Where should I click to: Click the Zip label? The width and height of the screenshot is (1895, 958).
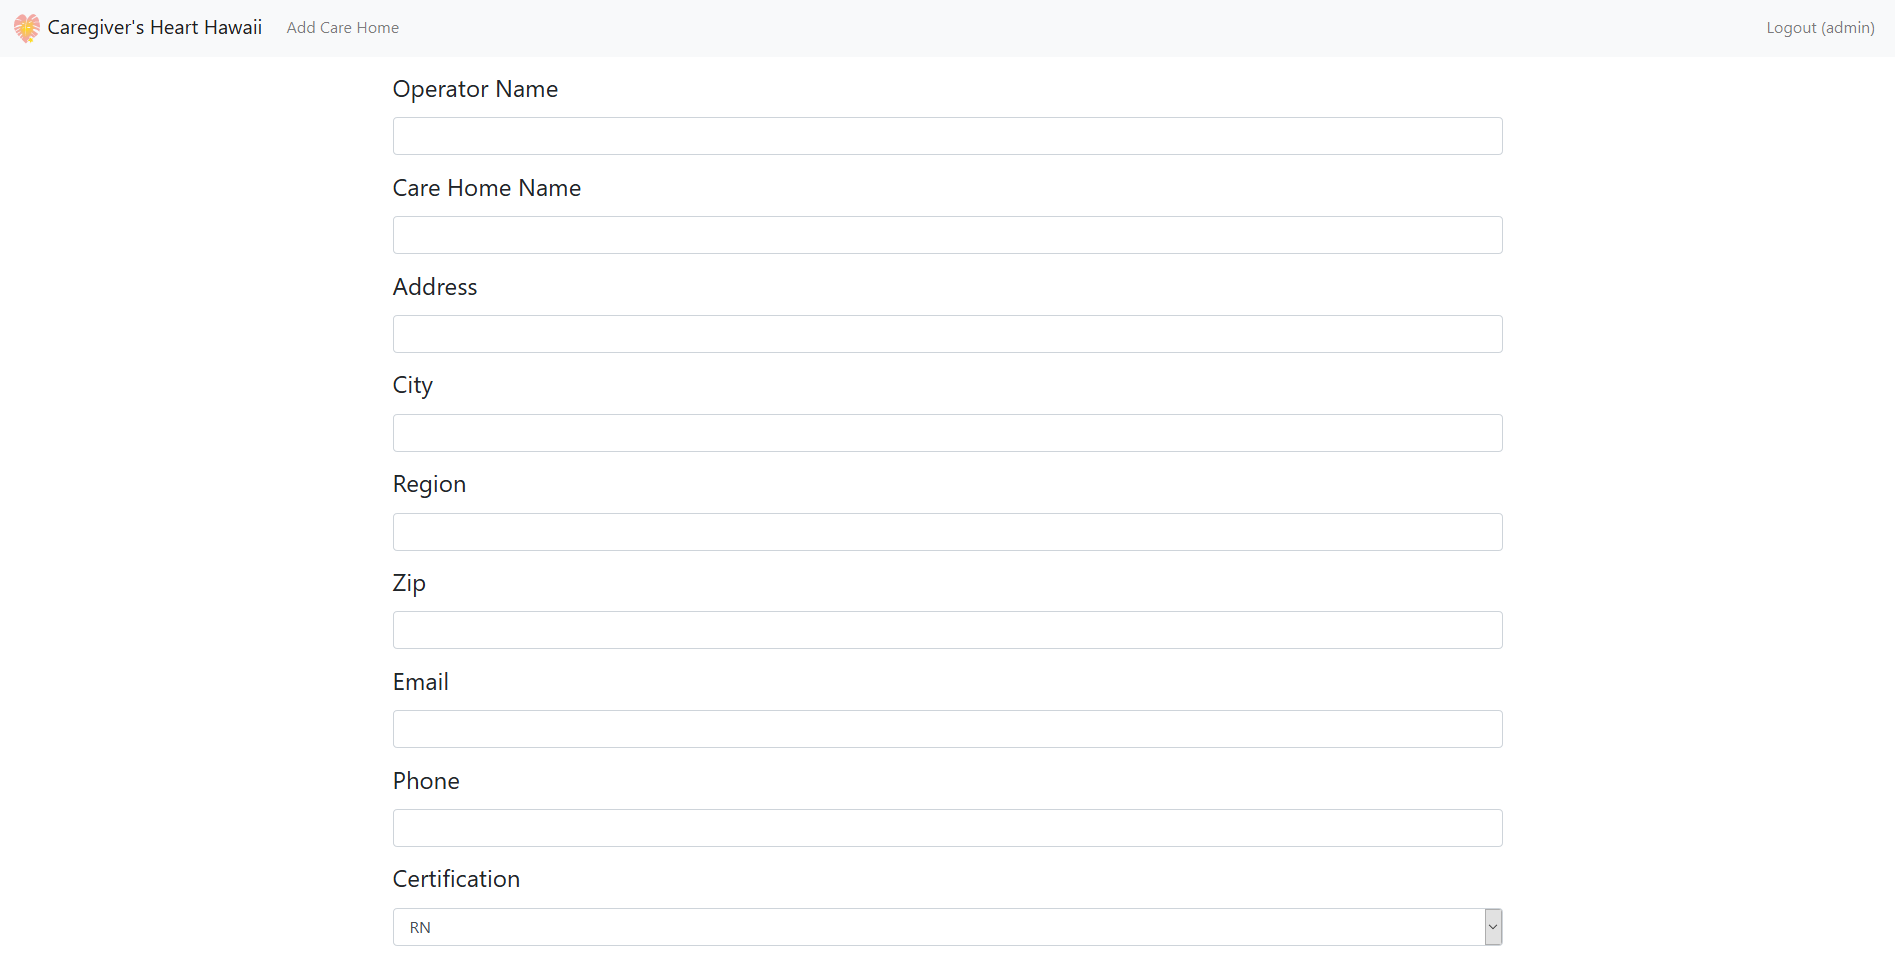point(409,583)
